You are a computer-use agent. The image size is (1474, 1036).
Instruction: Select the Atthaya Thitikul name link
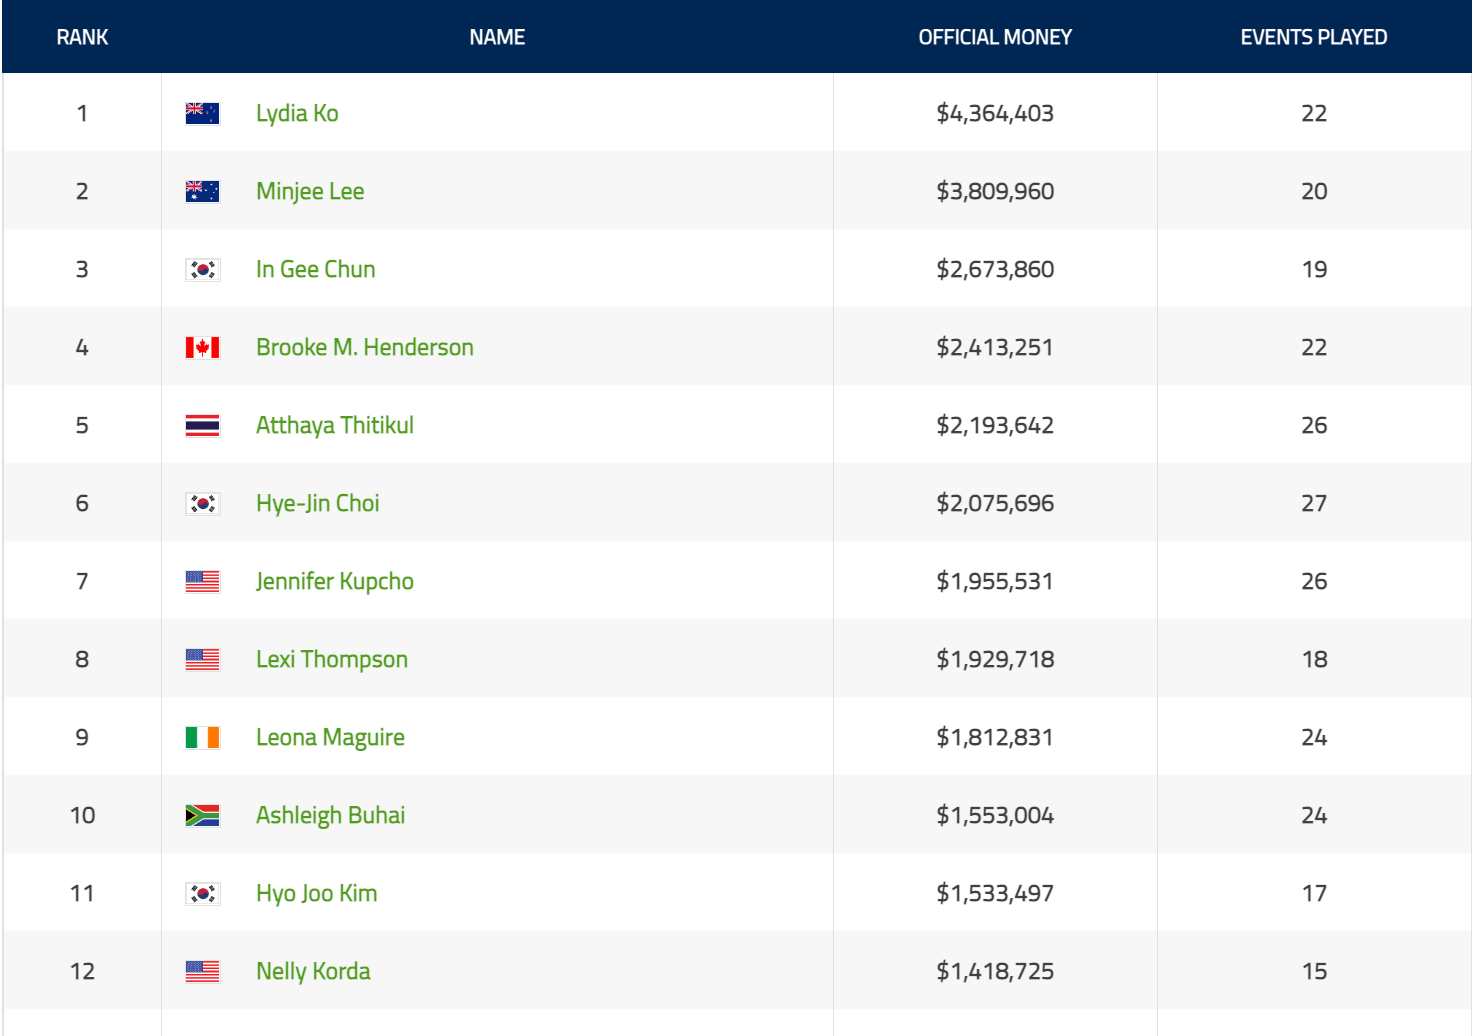pyautogui.click(x=335, y=425)
